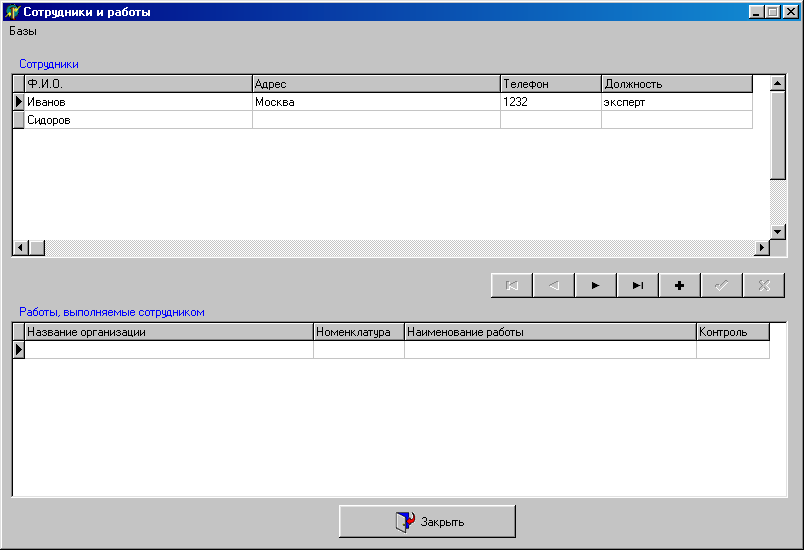Click the Номенклатура column header

coord(359,332)
